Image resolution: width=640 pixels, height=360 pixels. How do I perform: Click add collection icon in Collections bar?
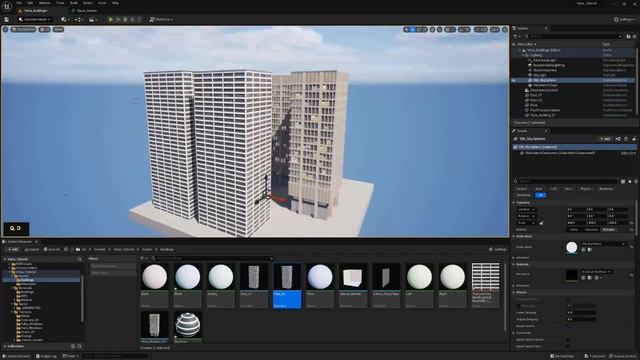tap(73, 346)
